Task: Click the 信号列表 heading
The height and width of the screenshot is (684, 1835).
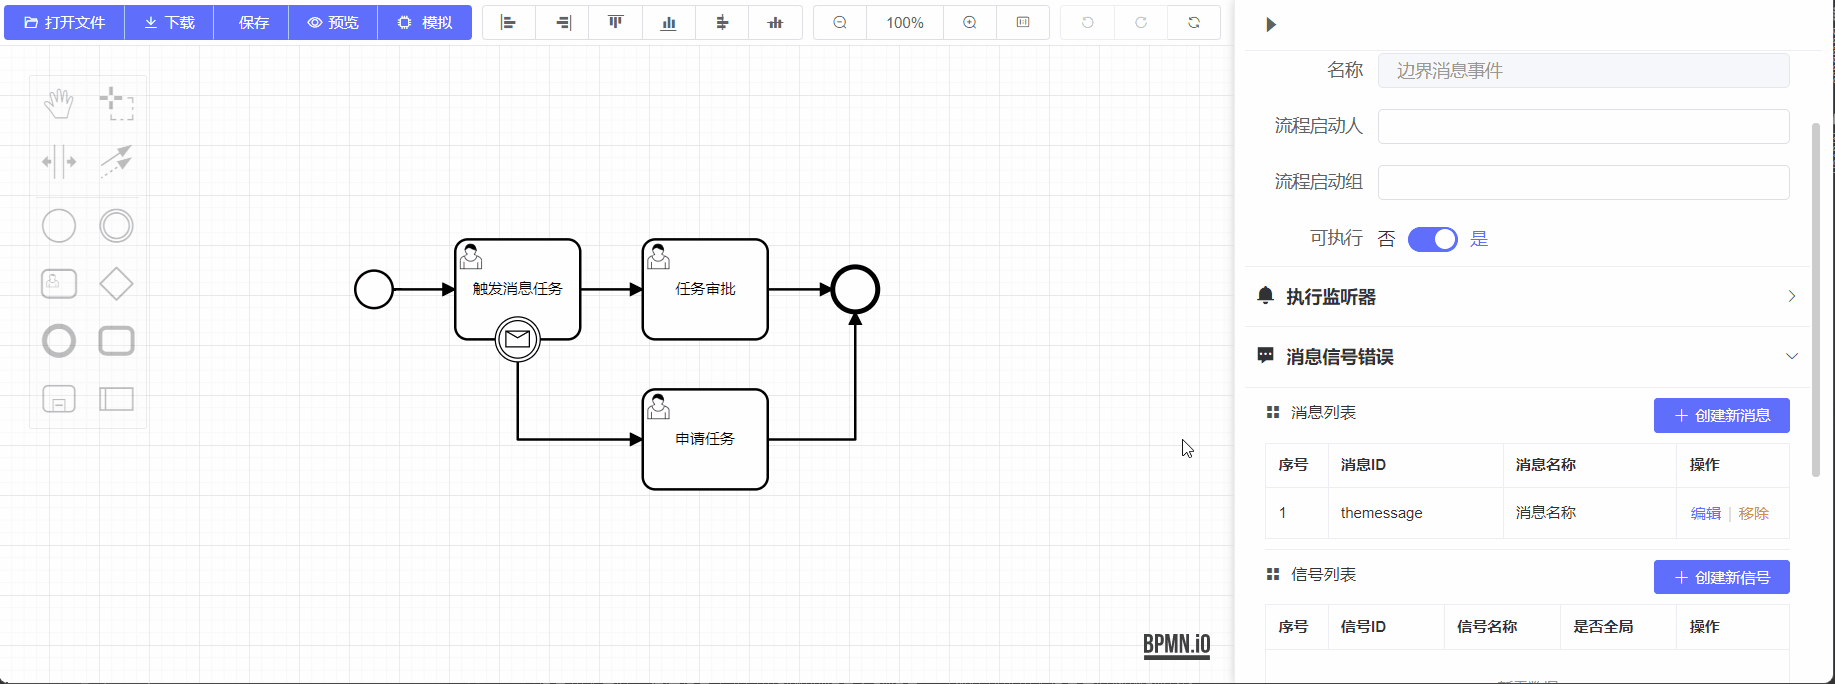Action: (x=1323, y=575)
